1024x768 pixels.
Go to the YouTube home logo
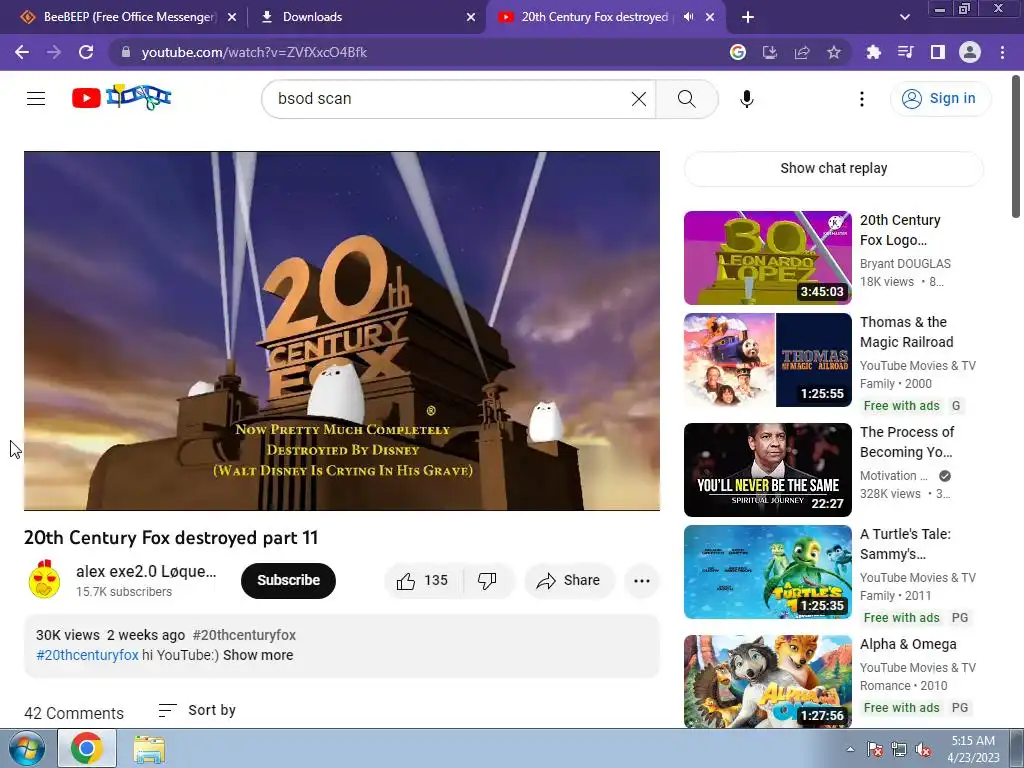pyautogui.click(x=121, y=97)
